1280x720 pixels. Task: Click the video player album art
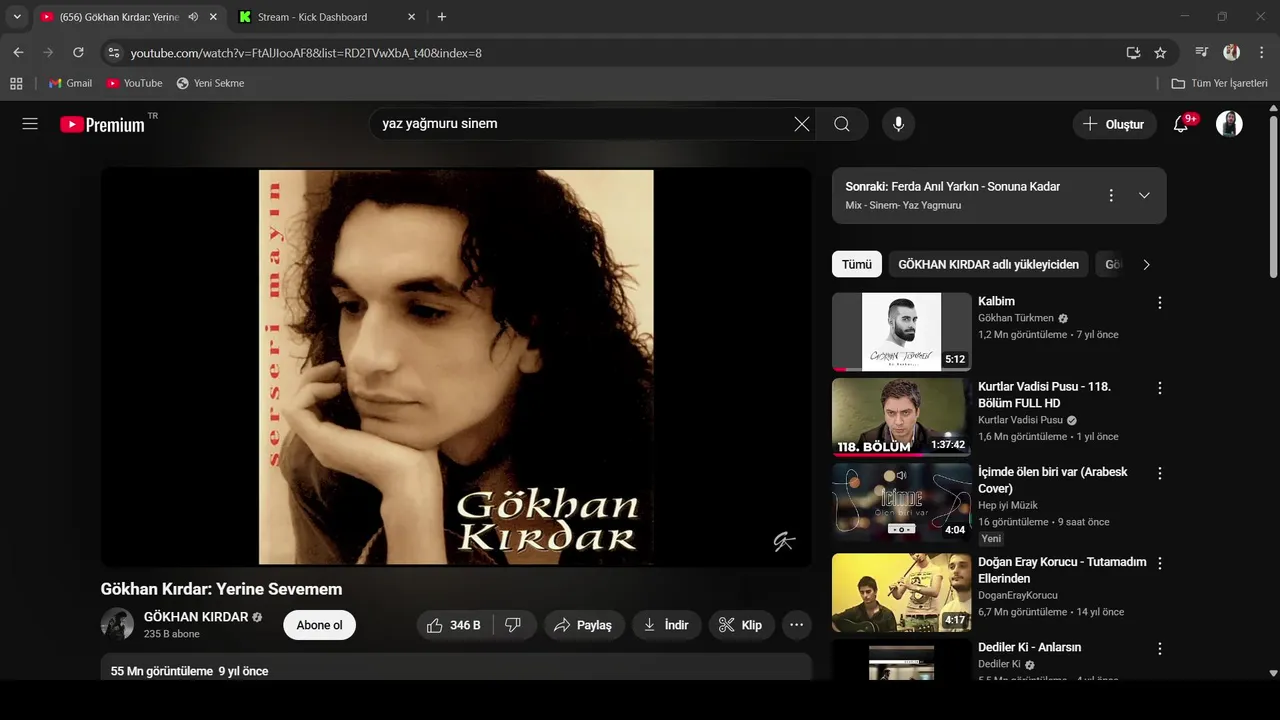[456, 367]
